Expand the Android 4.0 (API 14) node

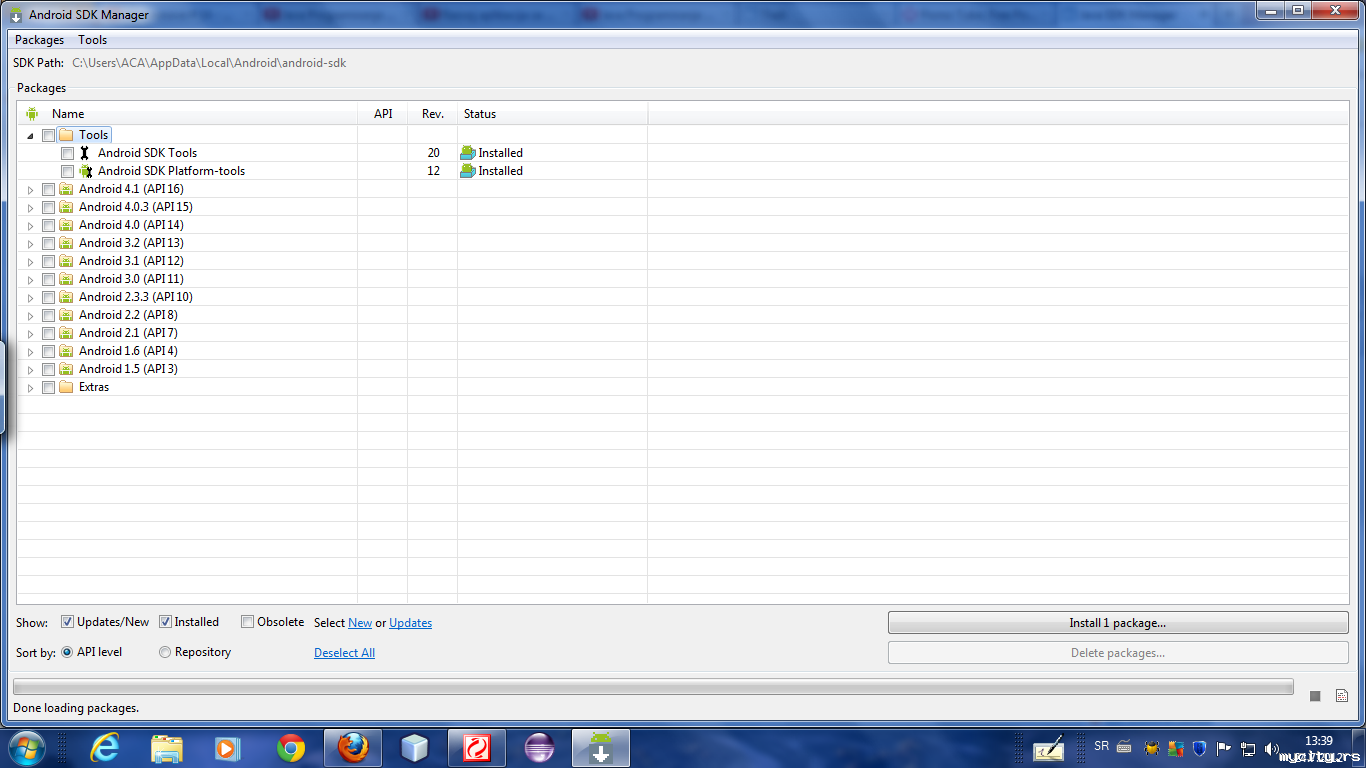pyautogui.click(x=30, y=226)
